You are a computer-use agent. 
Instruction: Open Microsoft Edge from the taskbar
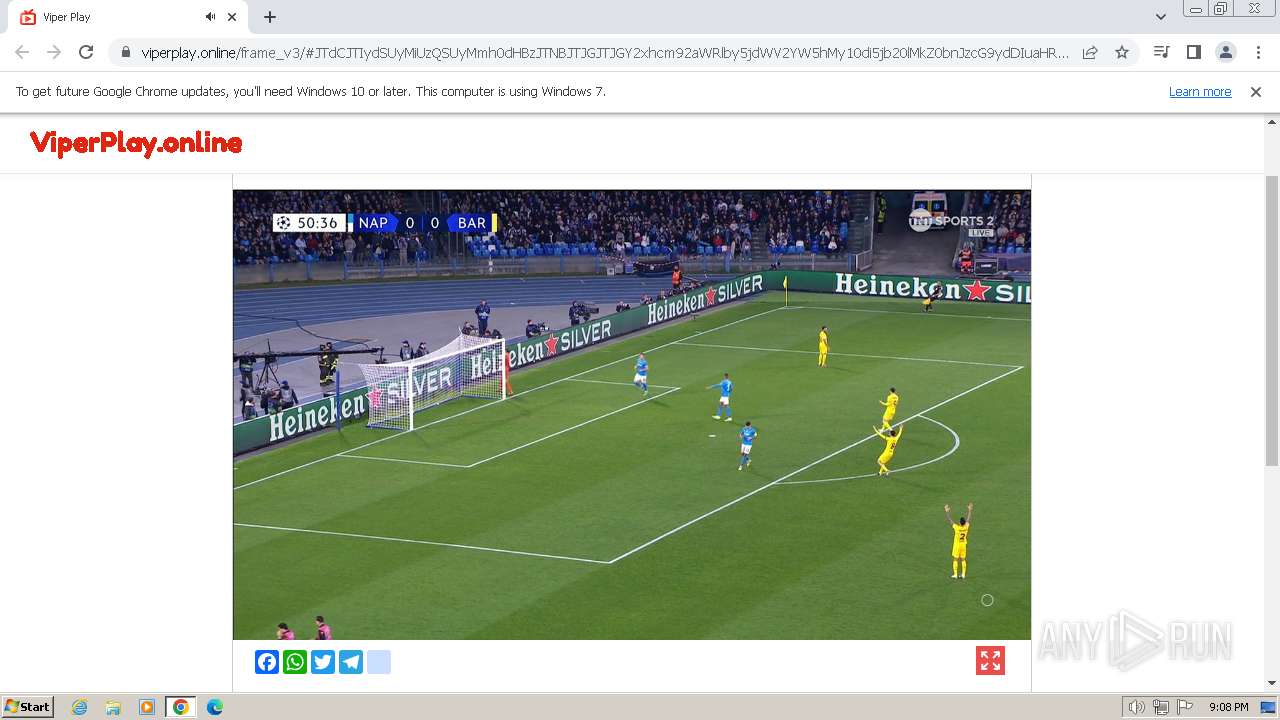(x=214, y=707)
